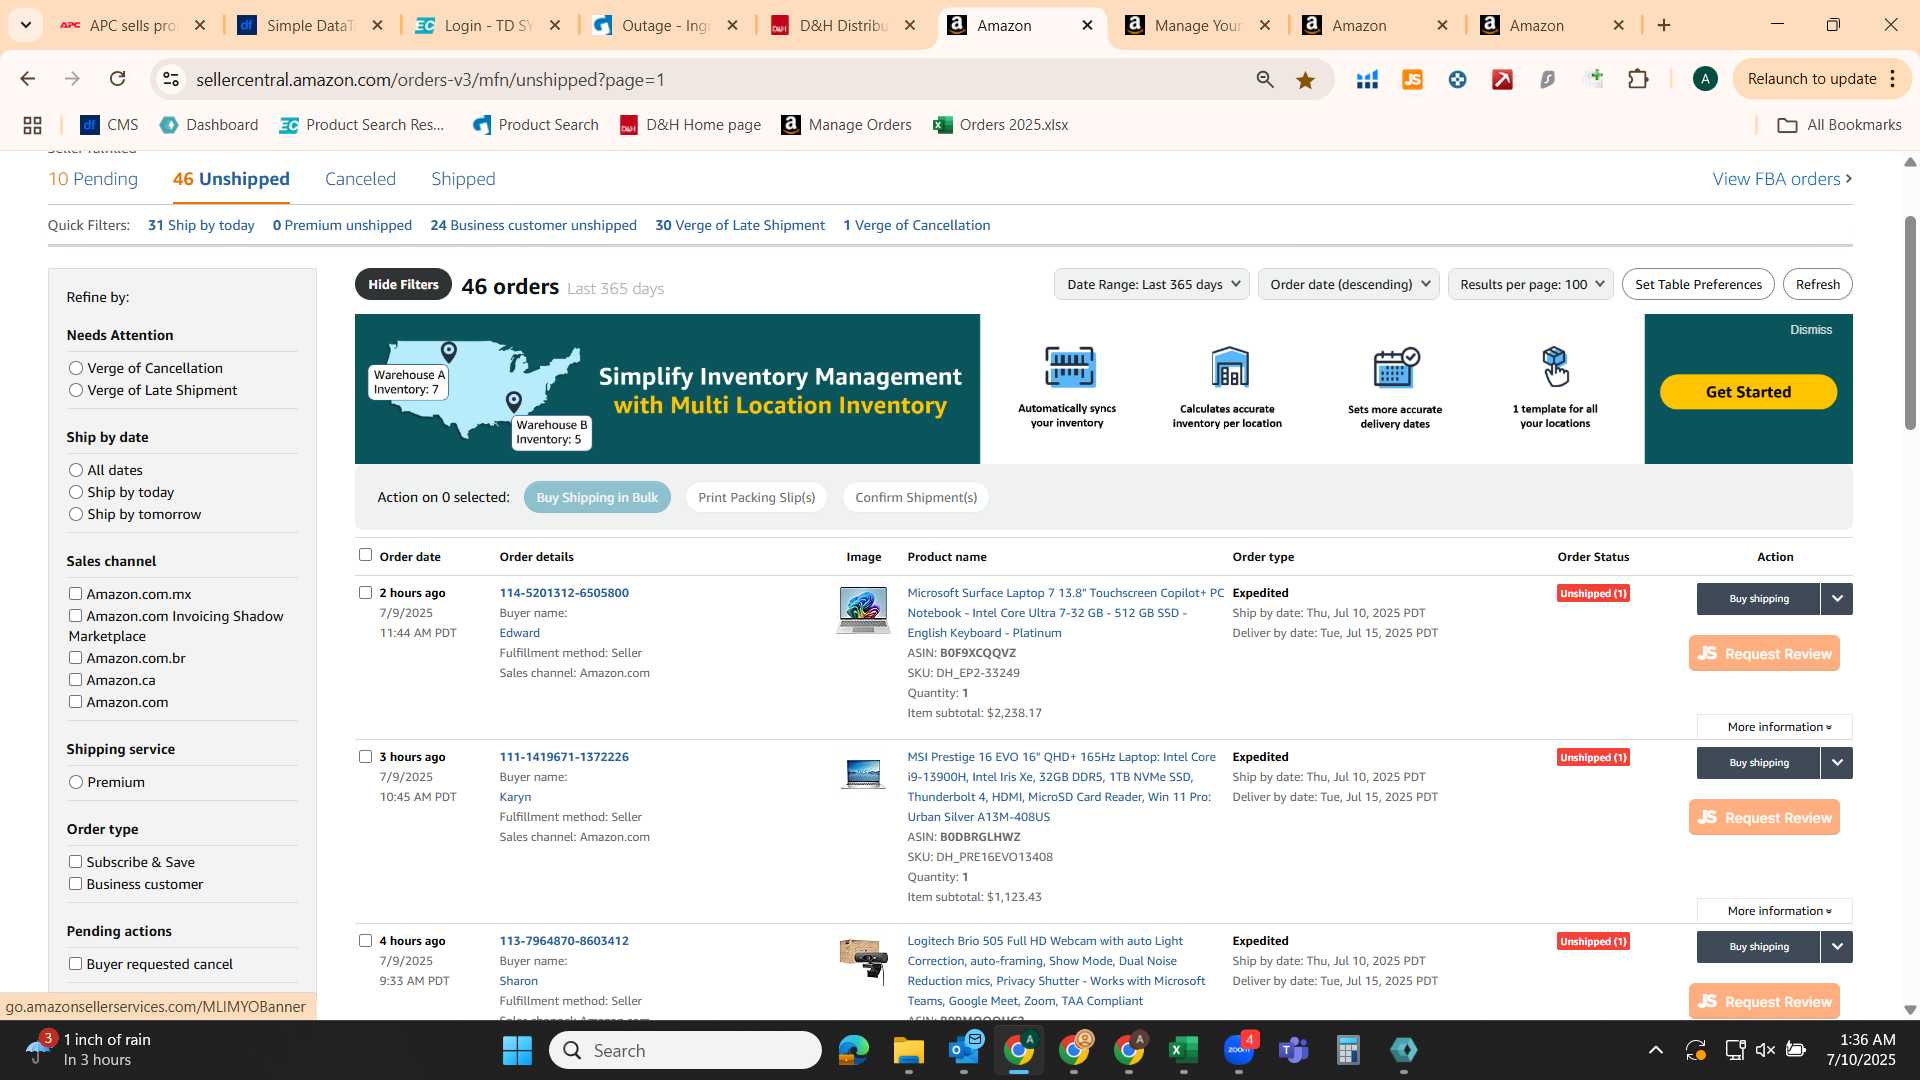This screenshot has width=1920, height=1080.
Task: Click Print Packing Slip(s) button
Action: pyautogui.click(x=756, y=497)
